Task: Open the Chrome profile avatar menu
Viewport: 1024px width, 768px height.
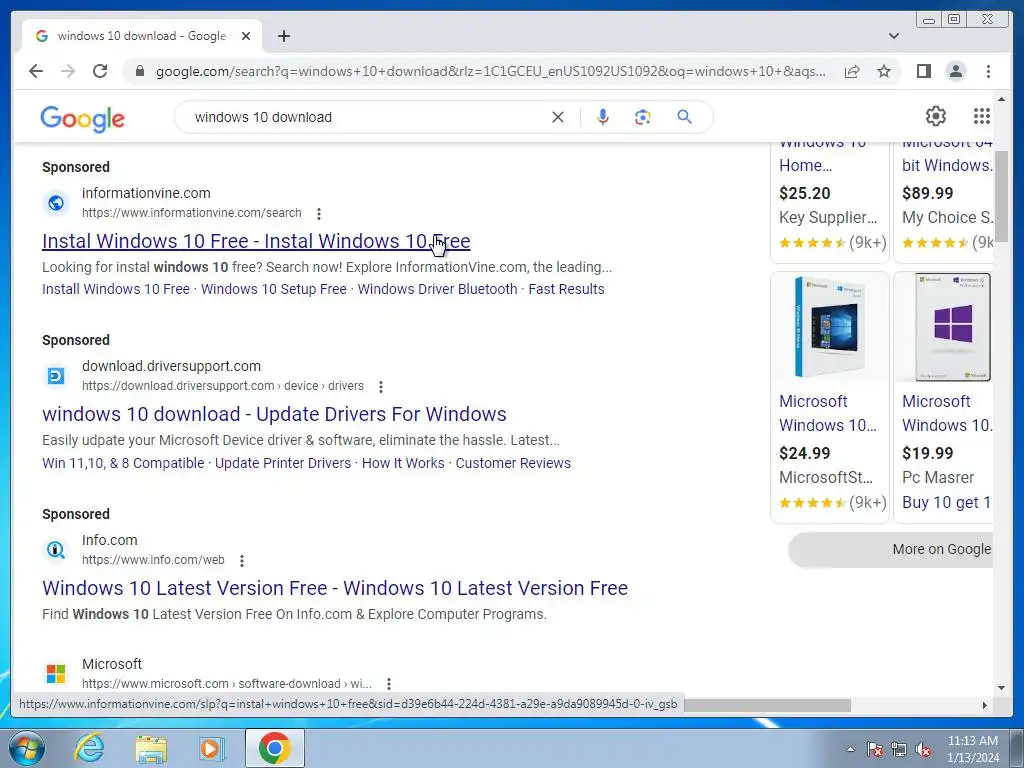Action: [x=955, y=71]
